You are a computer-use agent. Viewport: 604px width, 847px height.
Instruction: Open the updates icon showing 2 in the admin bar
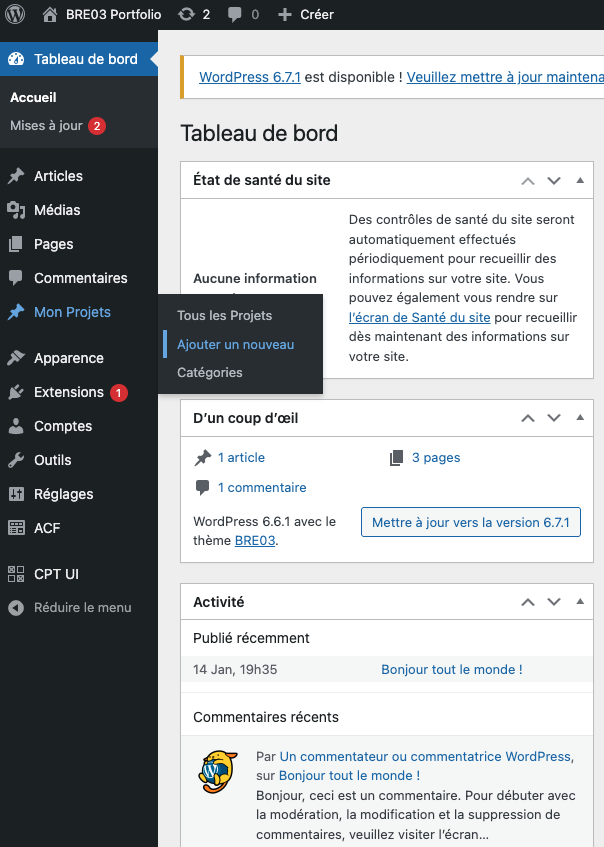coord(187,14)
